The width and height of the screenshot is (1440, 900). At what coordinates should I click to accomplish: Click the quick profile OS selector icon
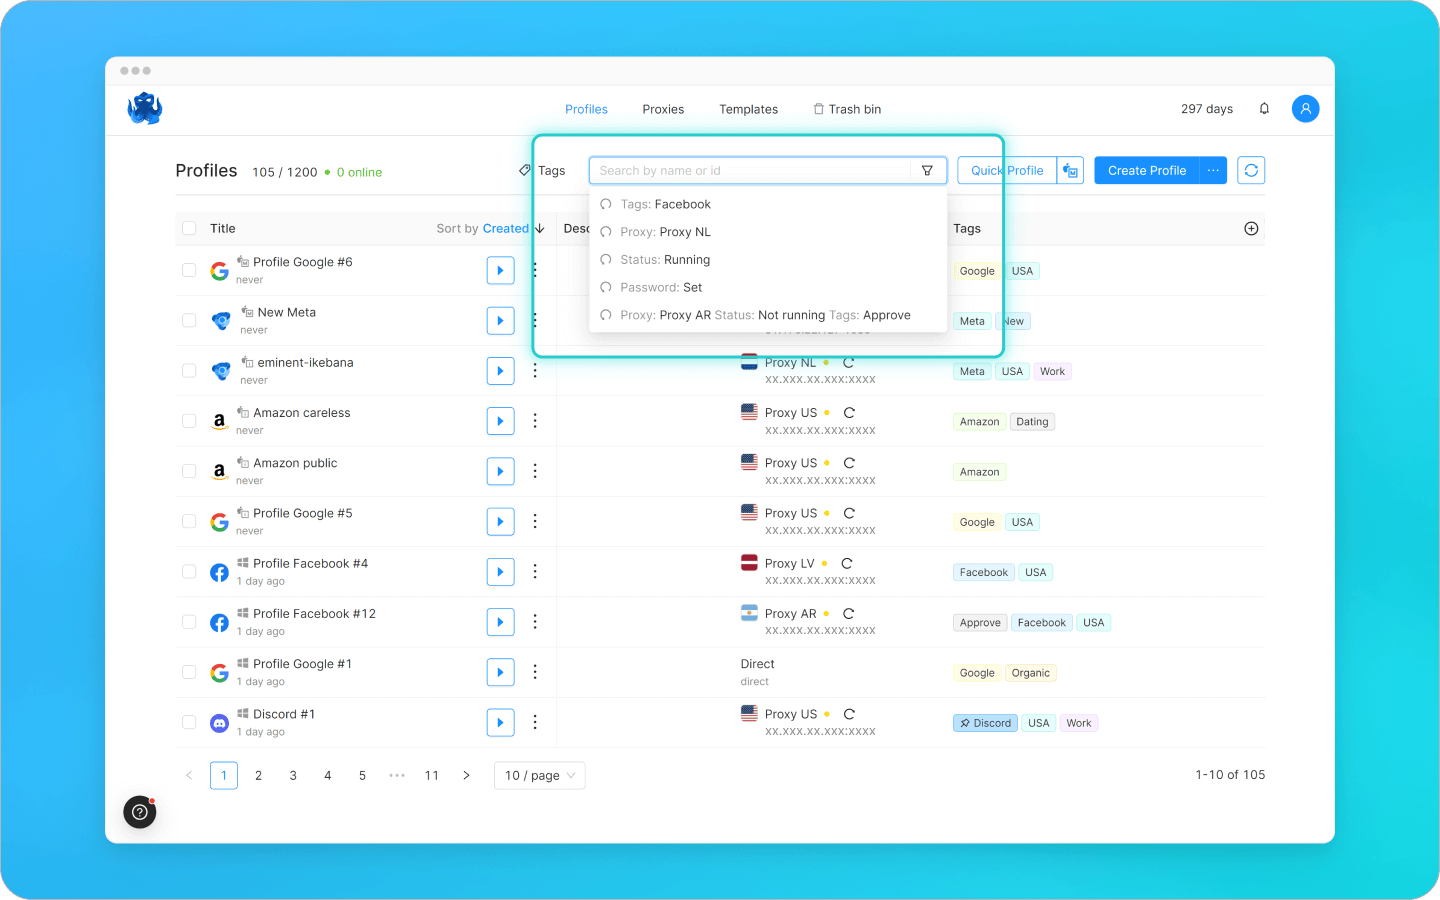click(1071, 171)
